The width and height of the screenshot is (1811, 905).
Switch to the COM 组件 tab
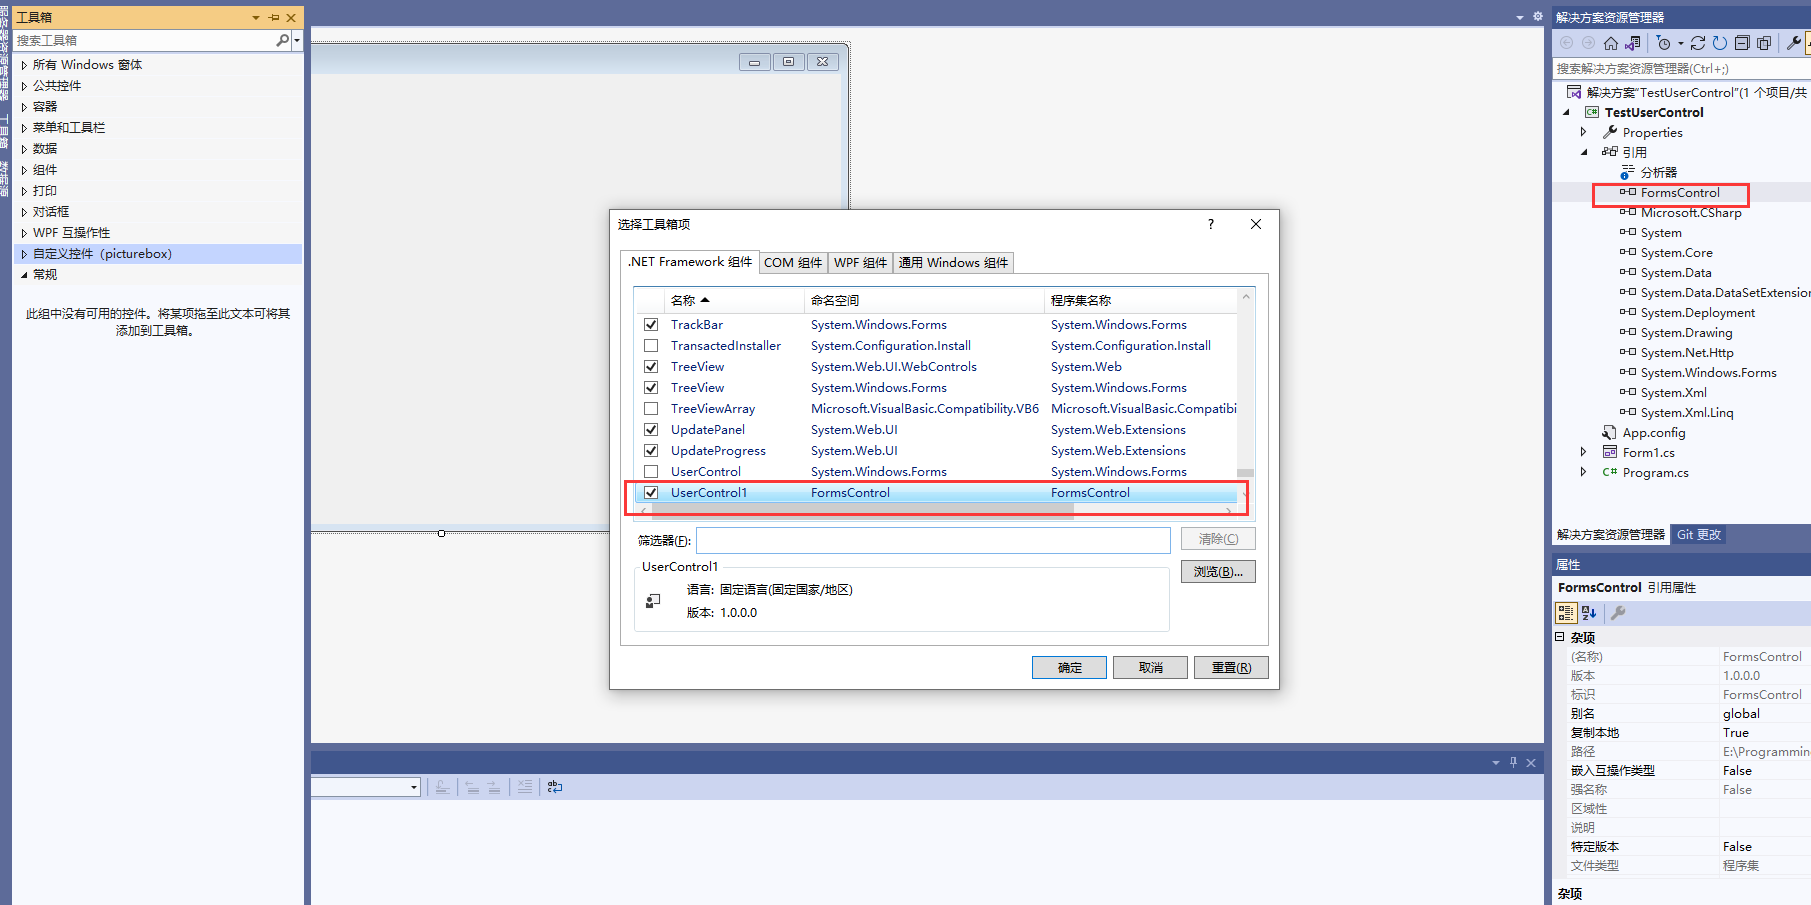(x=793, y=262)
